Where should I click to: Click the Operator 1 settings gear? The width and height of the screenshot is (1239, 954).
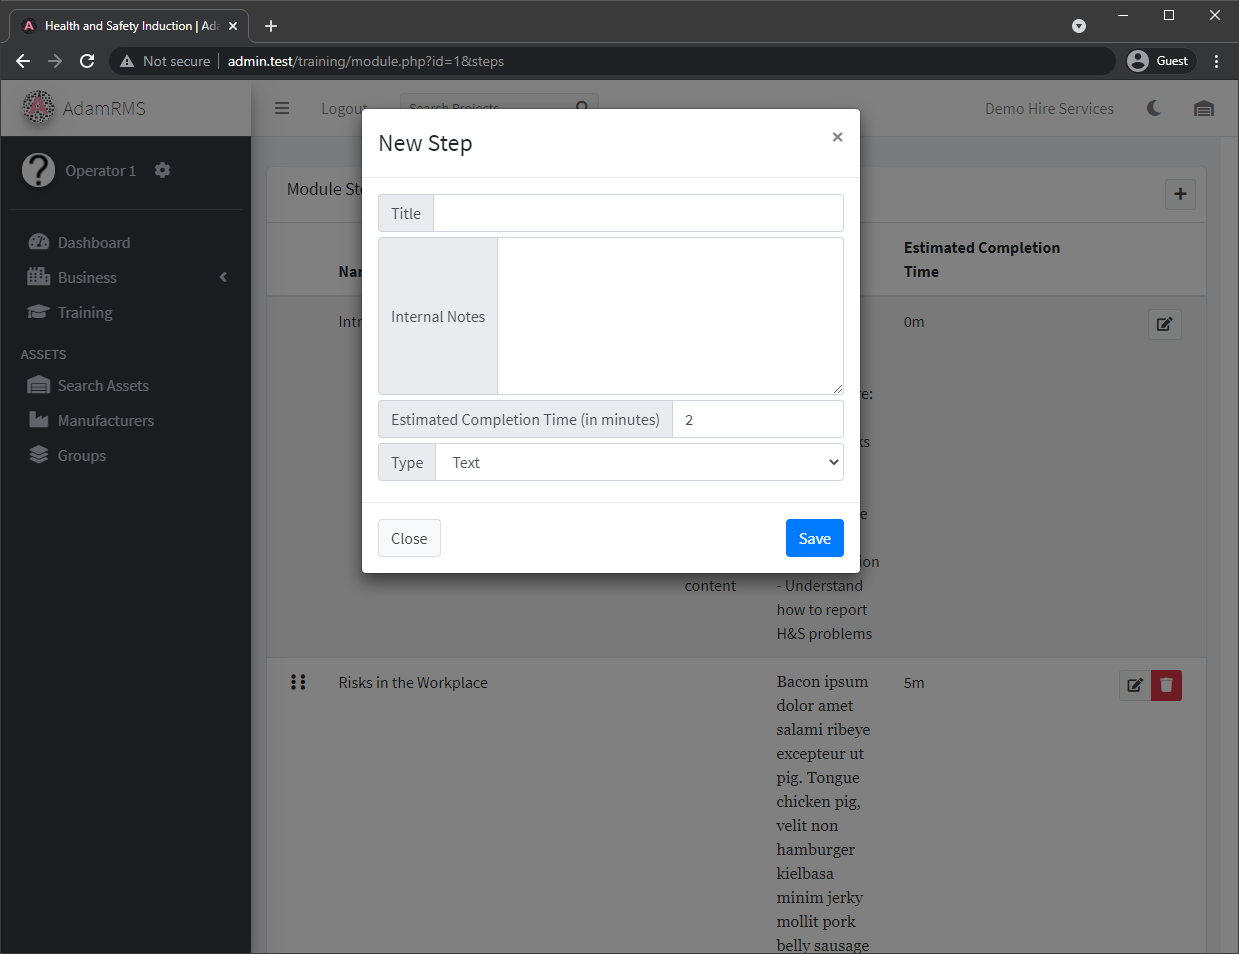click(162, 170)
